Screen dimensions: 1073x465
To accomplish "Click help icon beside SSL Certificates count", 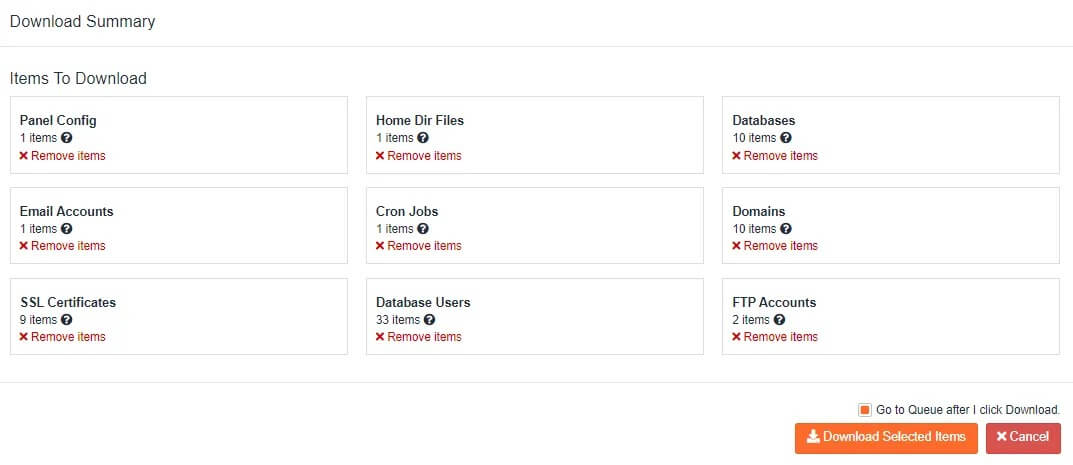I will coord(67,320).
